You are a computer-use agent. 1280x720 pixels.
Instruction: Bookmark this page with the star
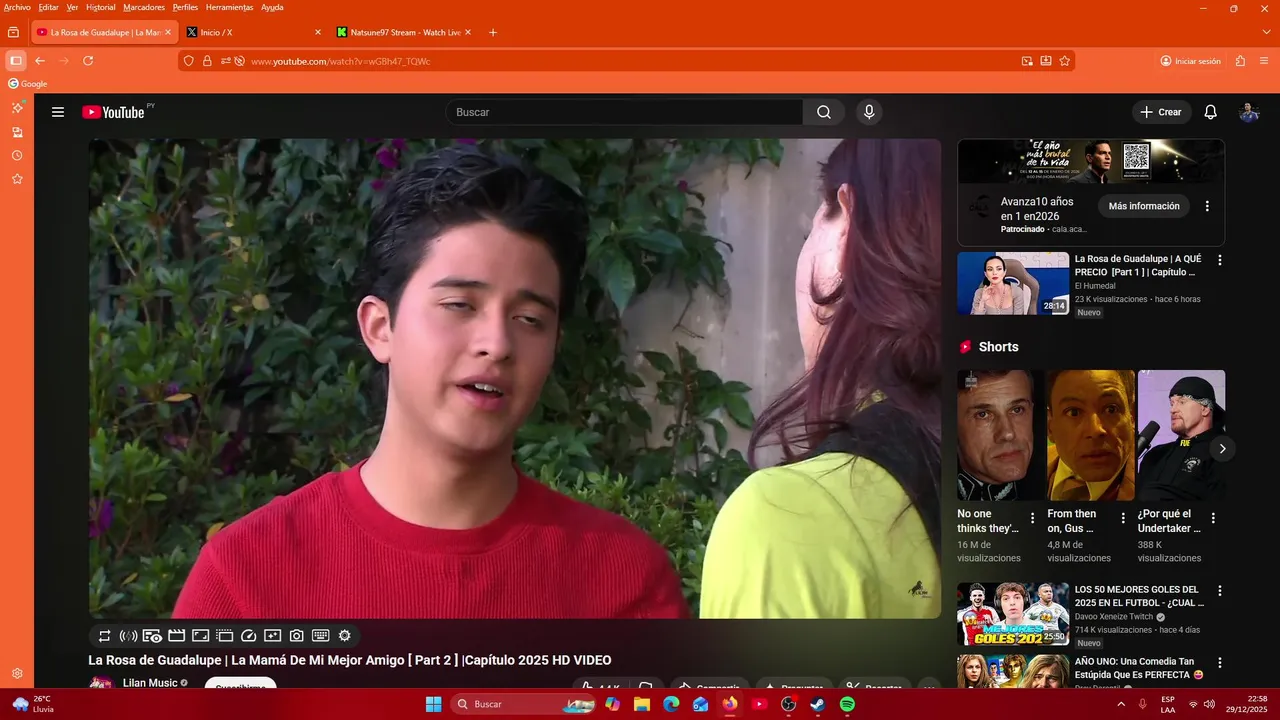[1065, 61]
